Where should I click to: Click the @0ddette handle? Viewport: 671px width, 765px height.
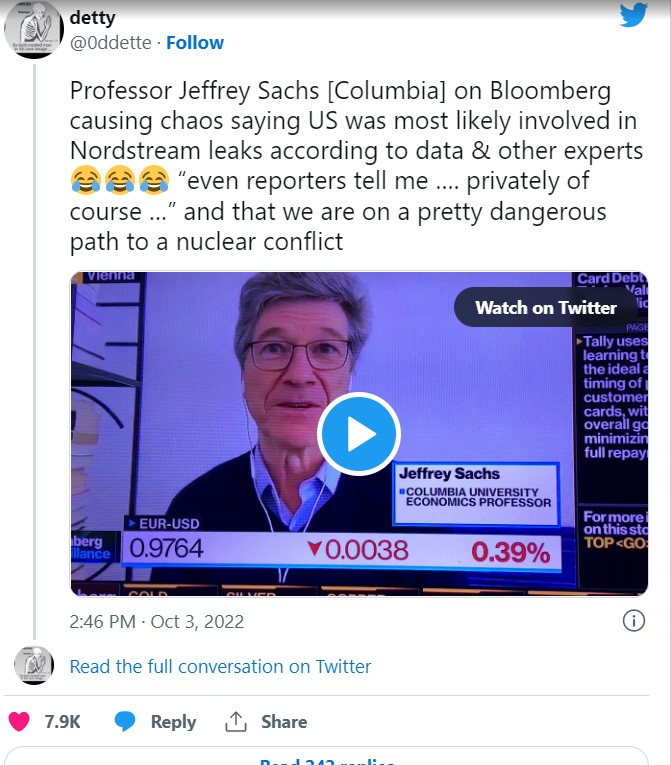(x=110, y=42)
